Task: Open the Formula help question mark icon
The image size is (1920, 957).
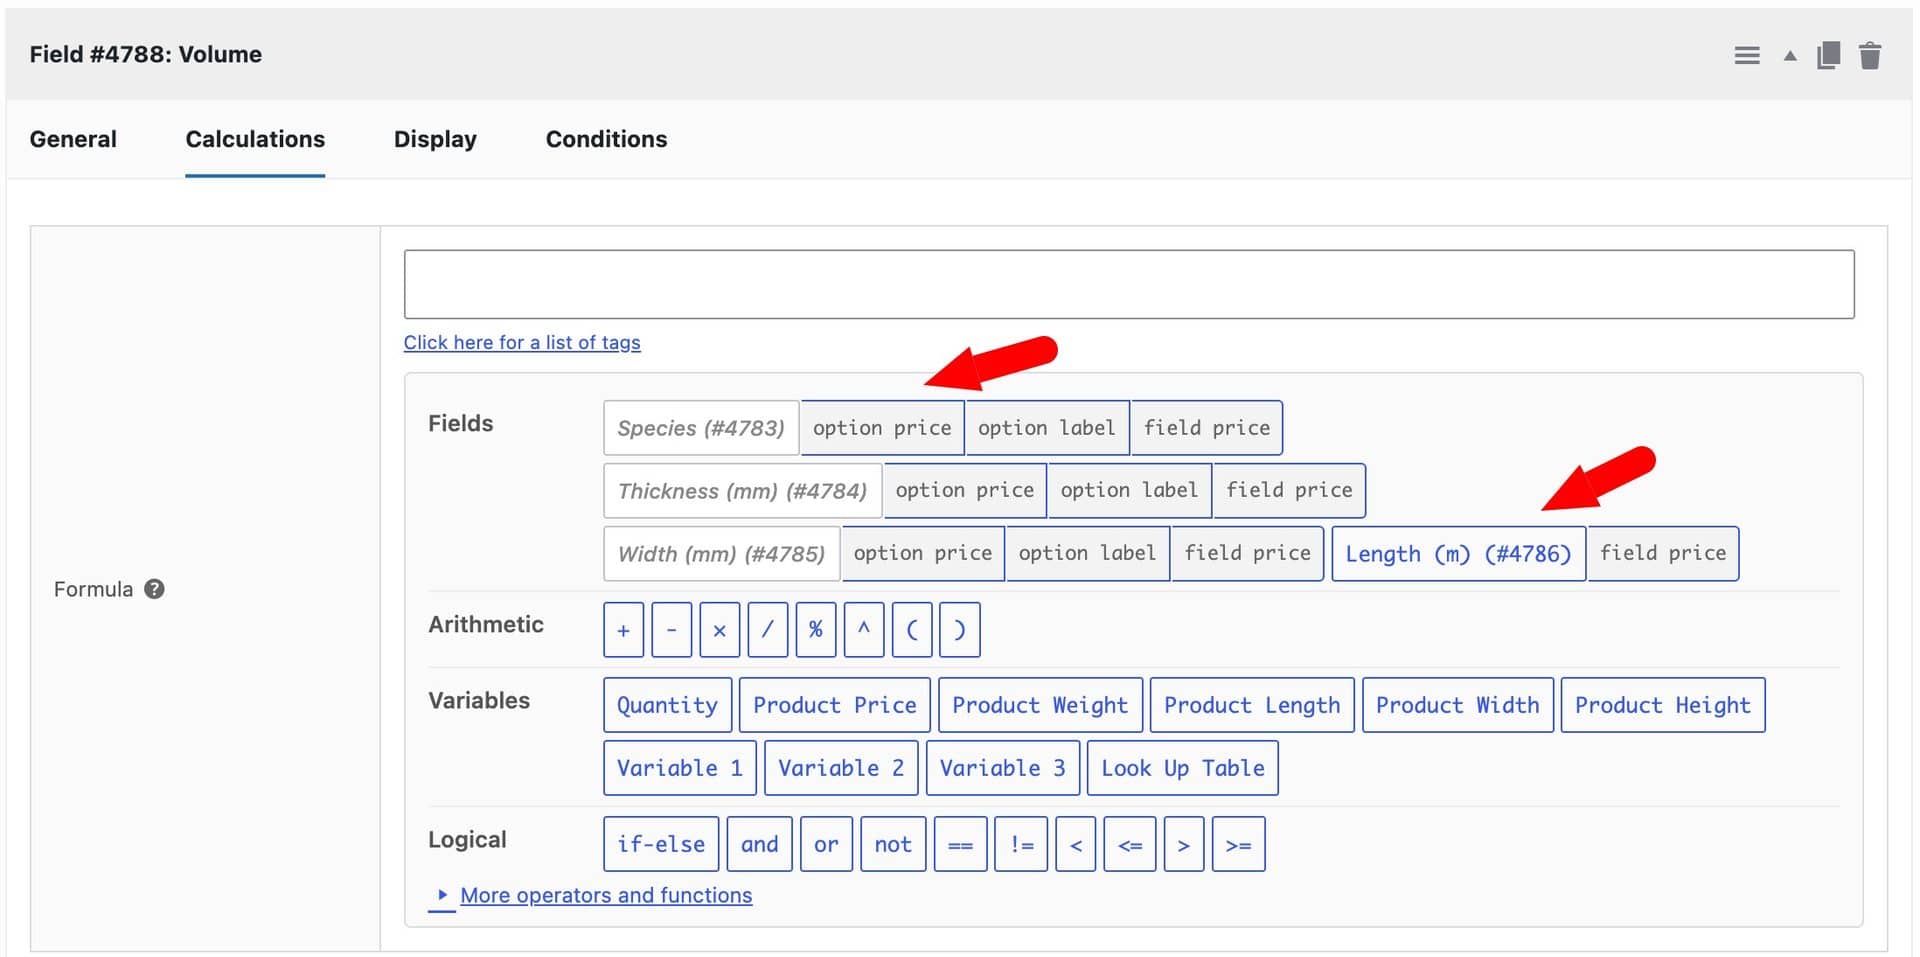Action: (x=154, y=589)
